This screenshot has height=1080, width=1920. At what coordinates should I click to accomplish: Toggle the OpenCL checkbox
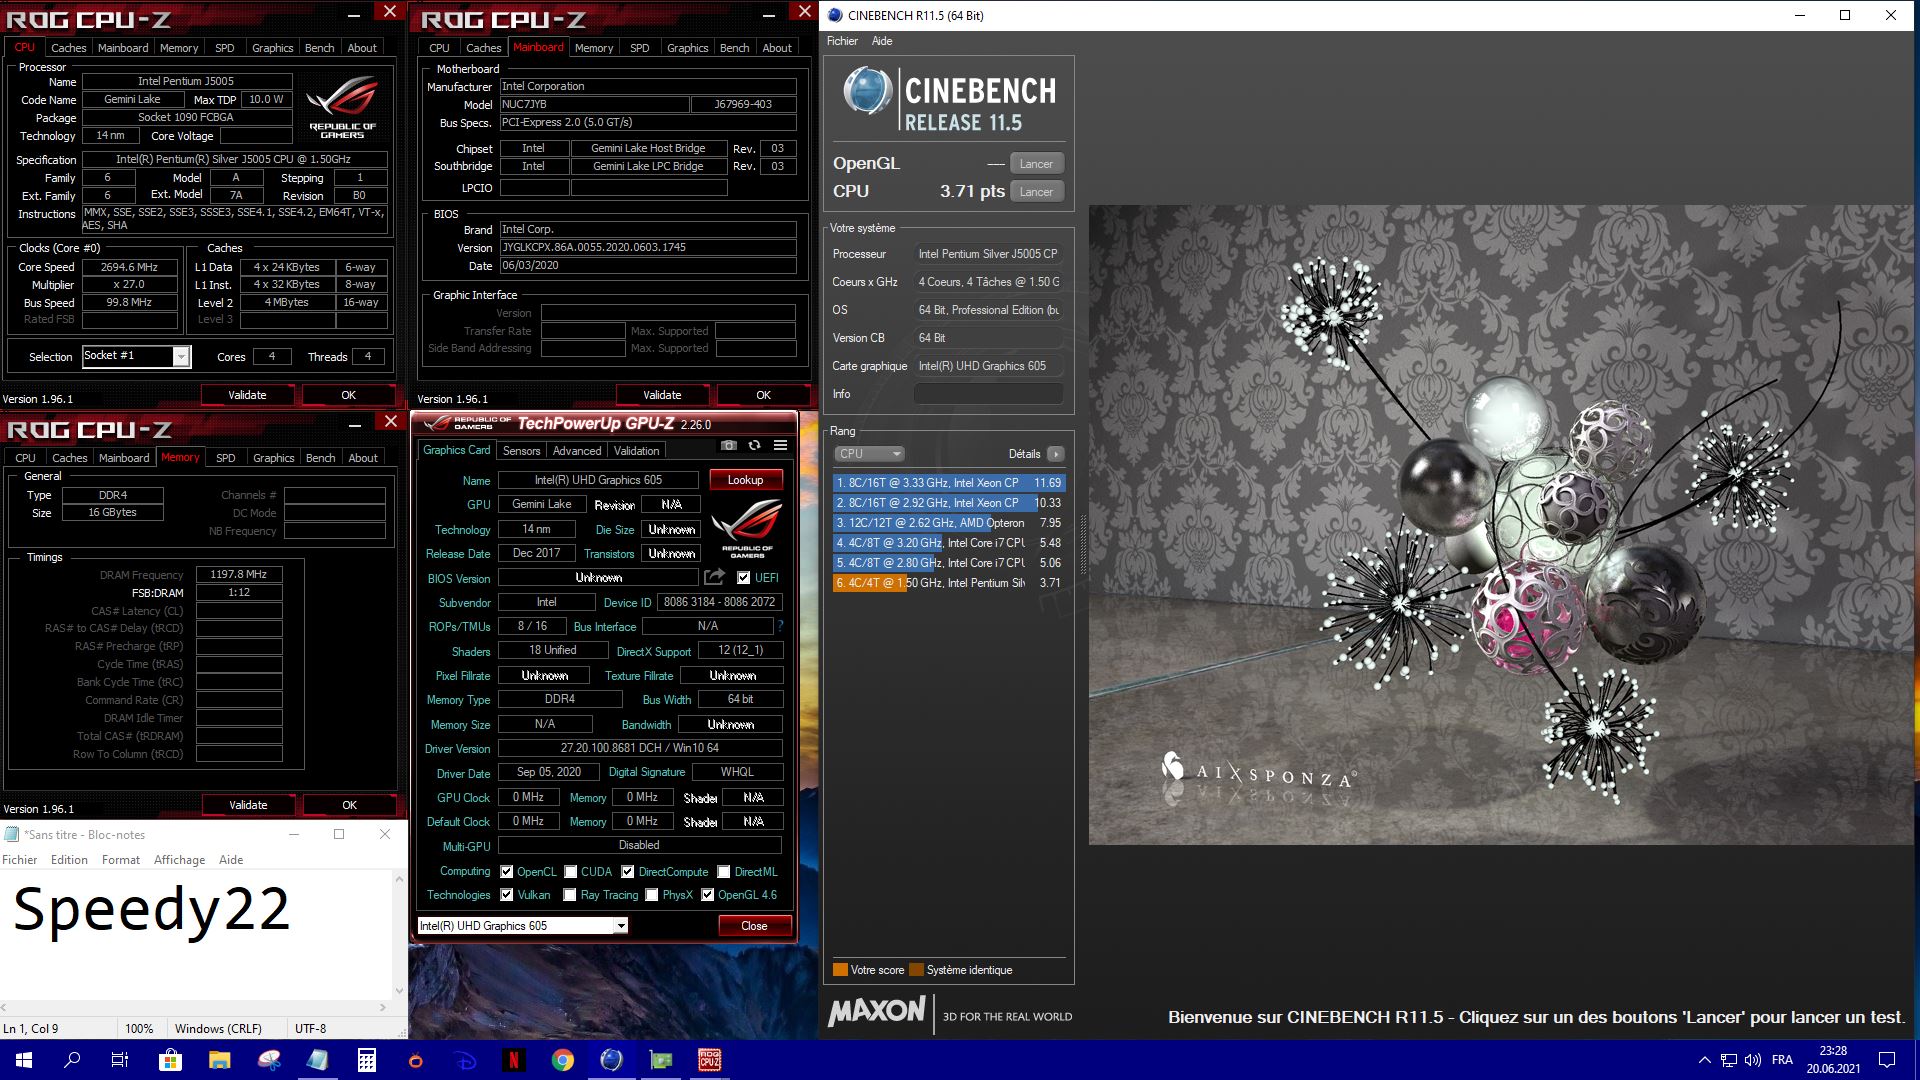pos(507,871)
